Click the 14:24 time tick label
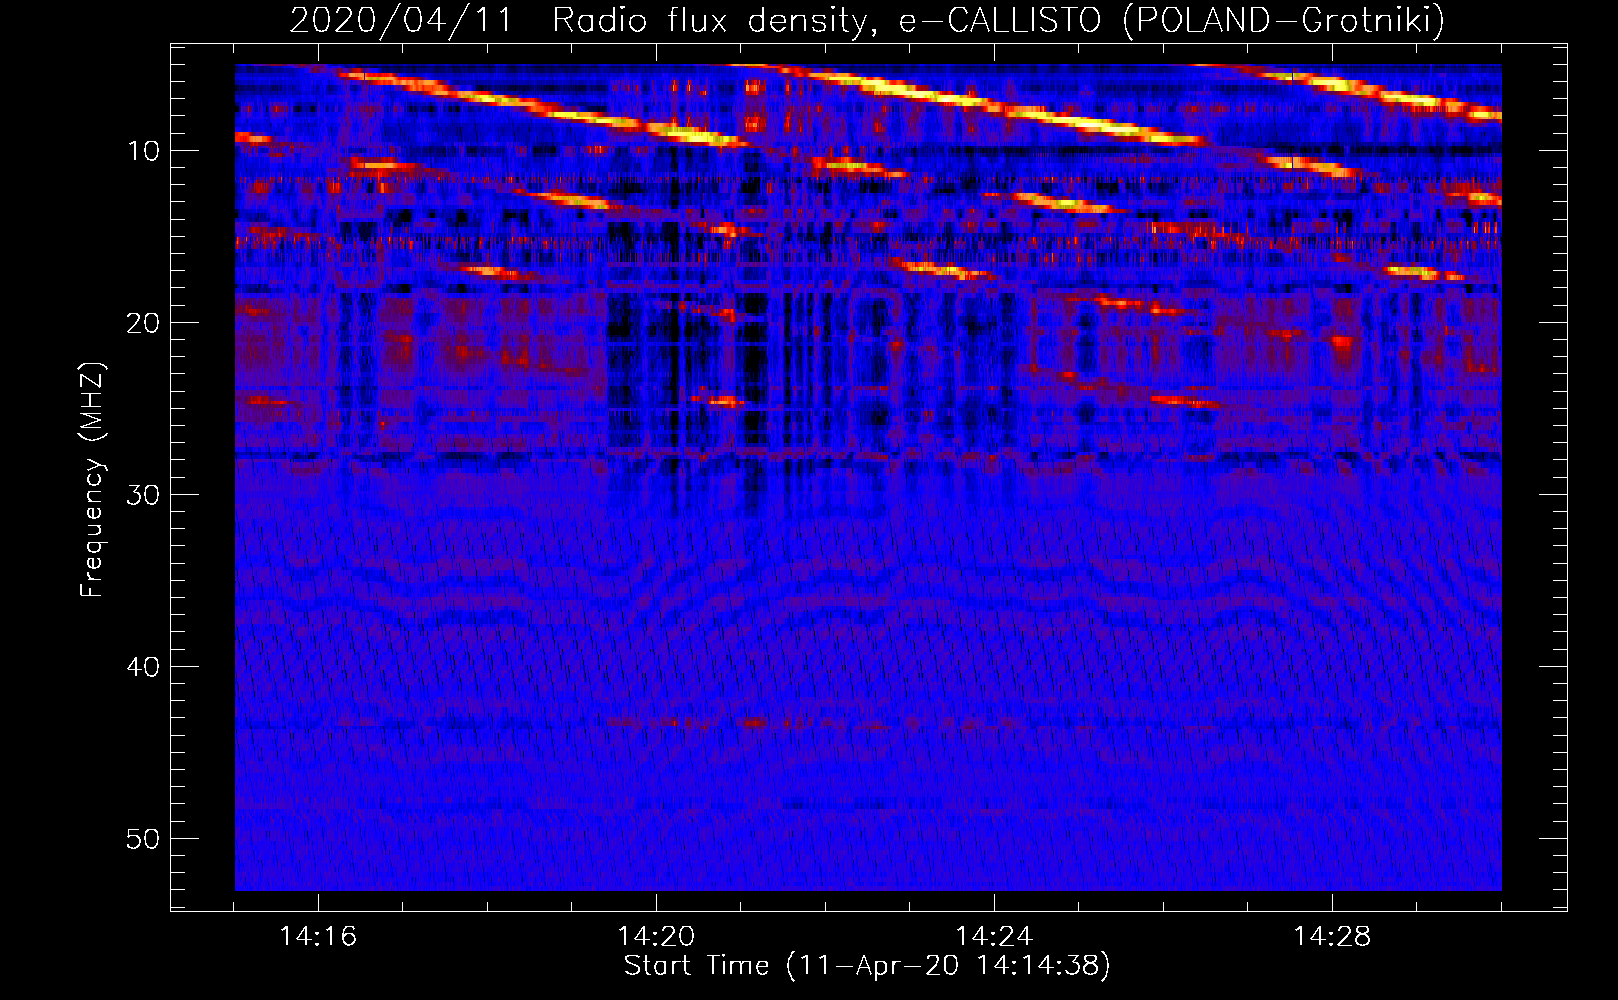 pyautogui.click(x=994, y=937)
